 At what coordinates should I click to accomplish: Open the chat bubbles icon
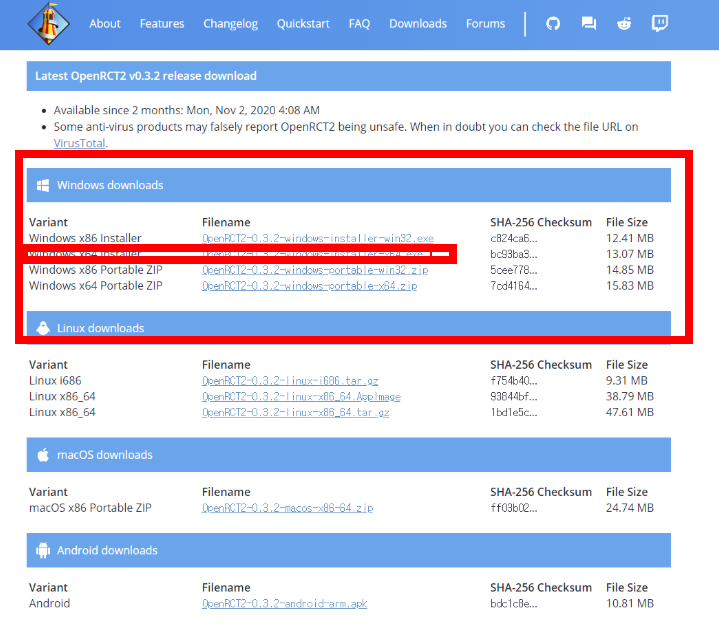(589, 23)
